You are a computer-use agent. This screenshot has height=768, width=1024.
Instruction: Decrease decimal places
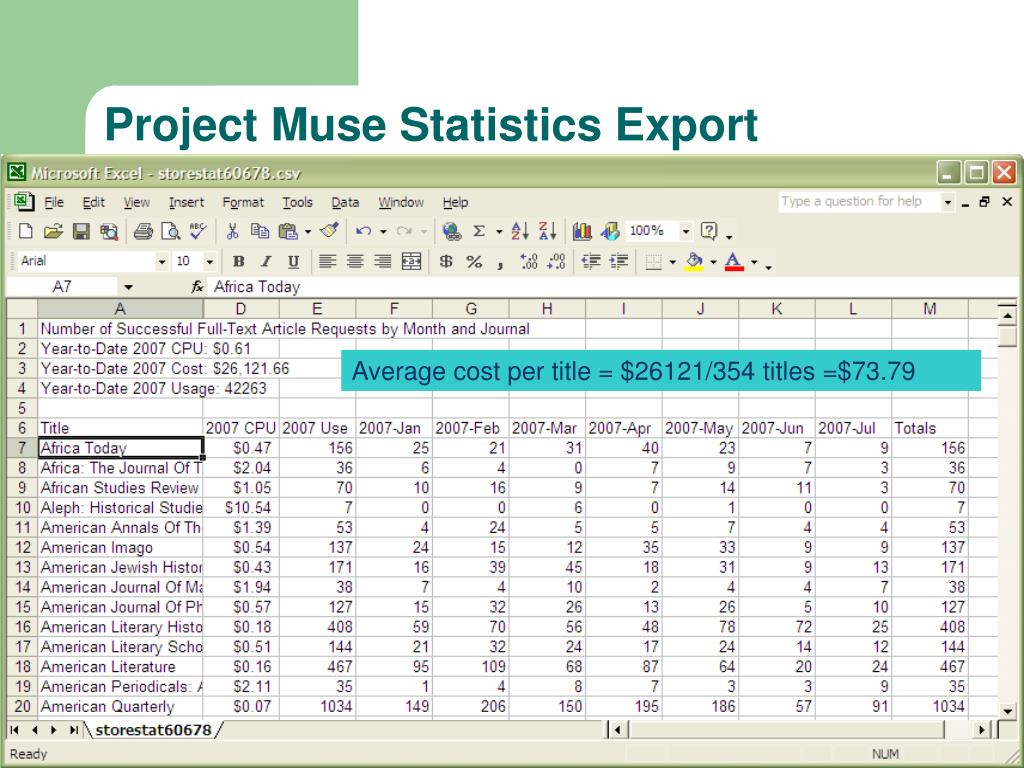coord(556,262)
